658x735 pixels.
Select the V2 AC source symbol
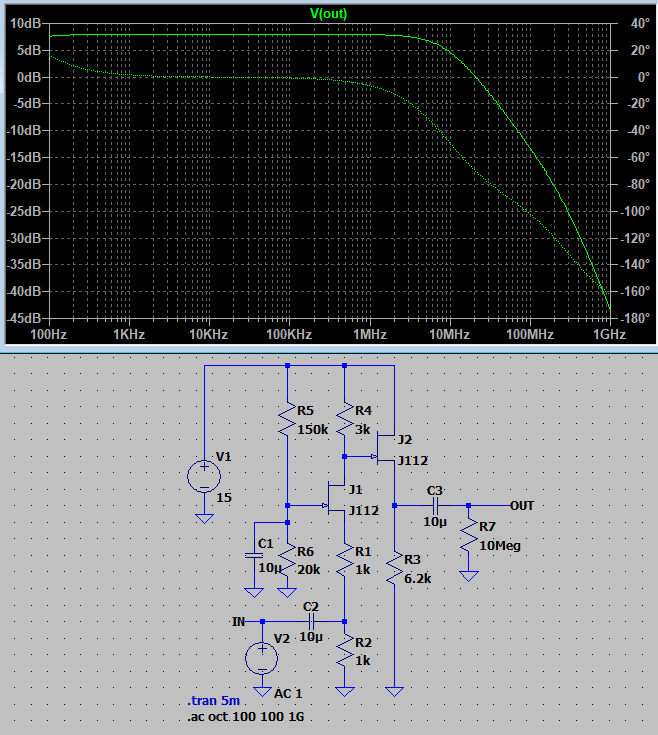pyautogui.click(x=262, y=656)
